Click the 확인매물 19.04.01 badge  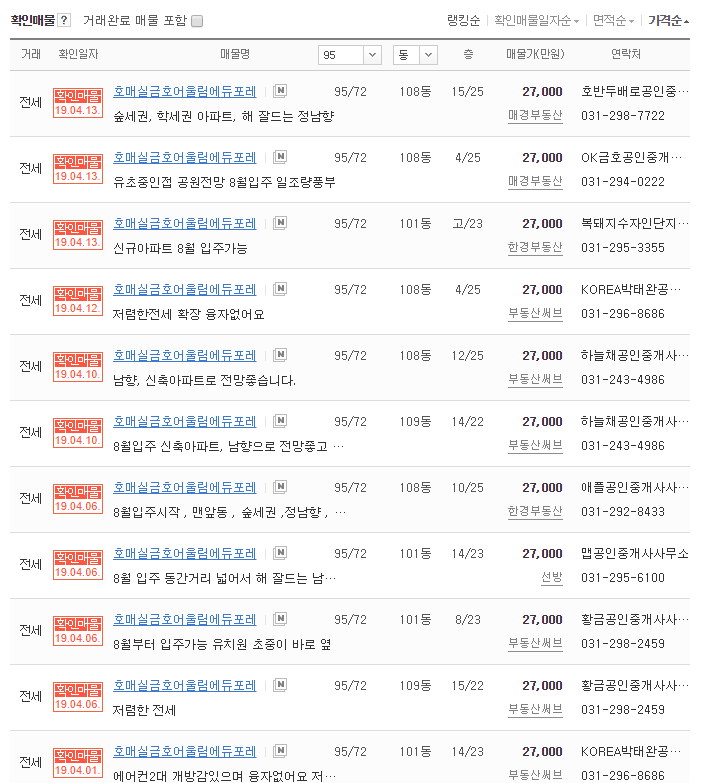[x=78, y=762]
